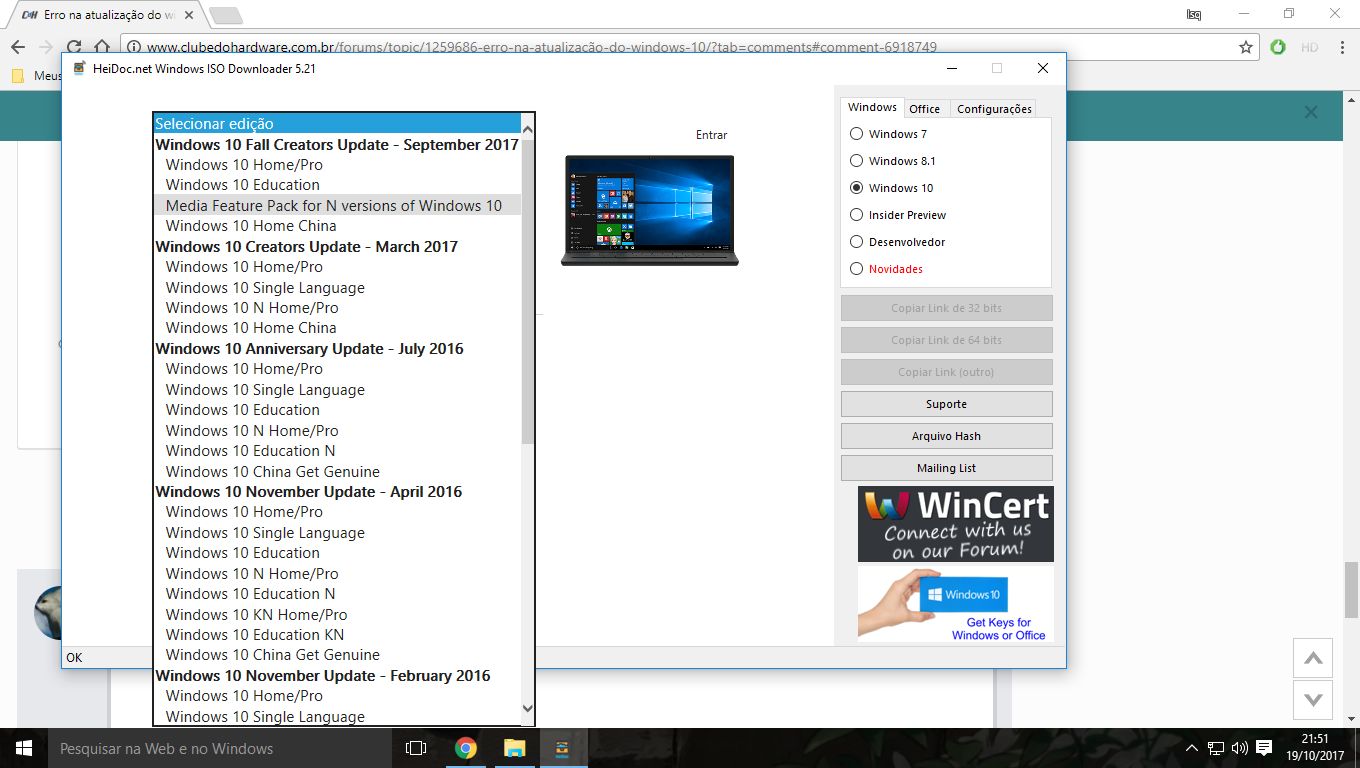
Task: Click the Chrome address bar URL
Action: [x=541, y=47]
